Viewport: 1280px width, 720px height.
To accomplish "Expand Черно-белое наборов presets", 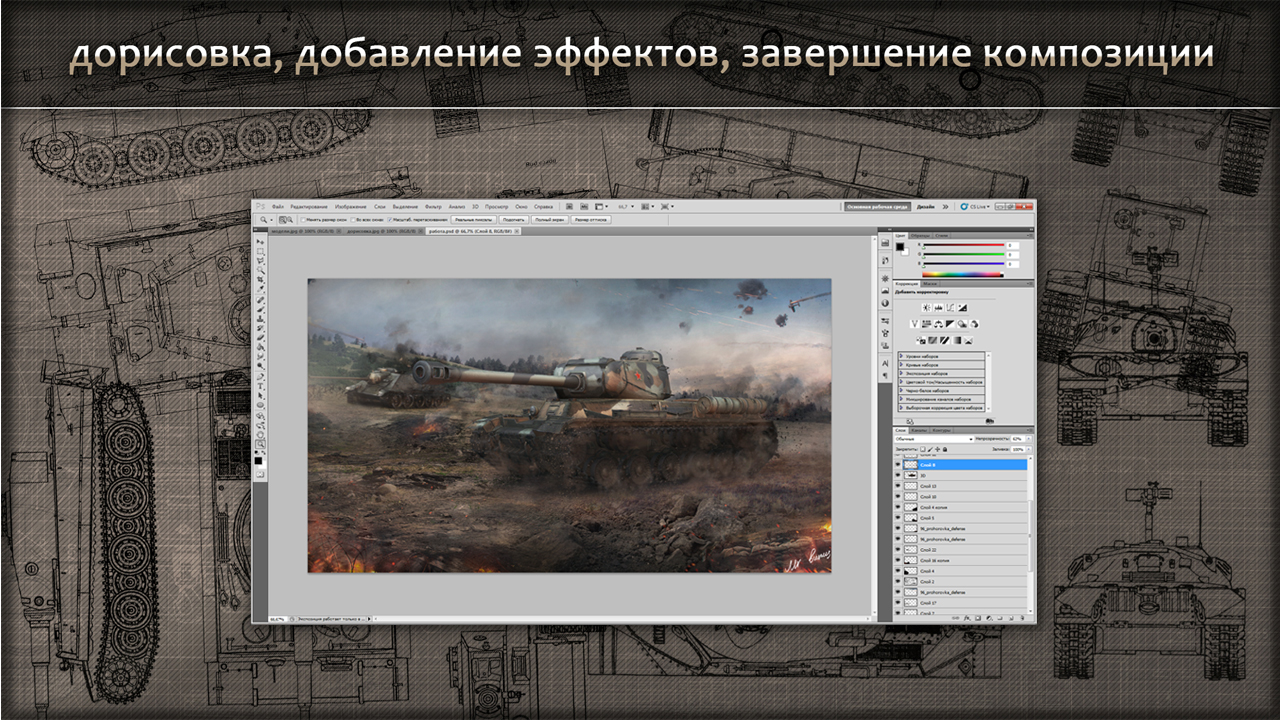I will (x=901, y=390).
